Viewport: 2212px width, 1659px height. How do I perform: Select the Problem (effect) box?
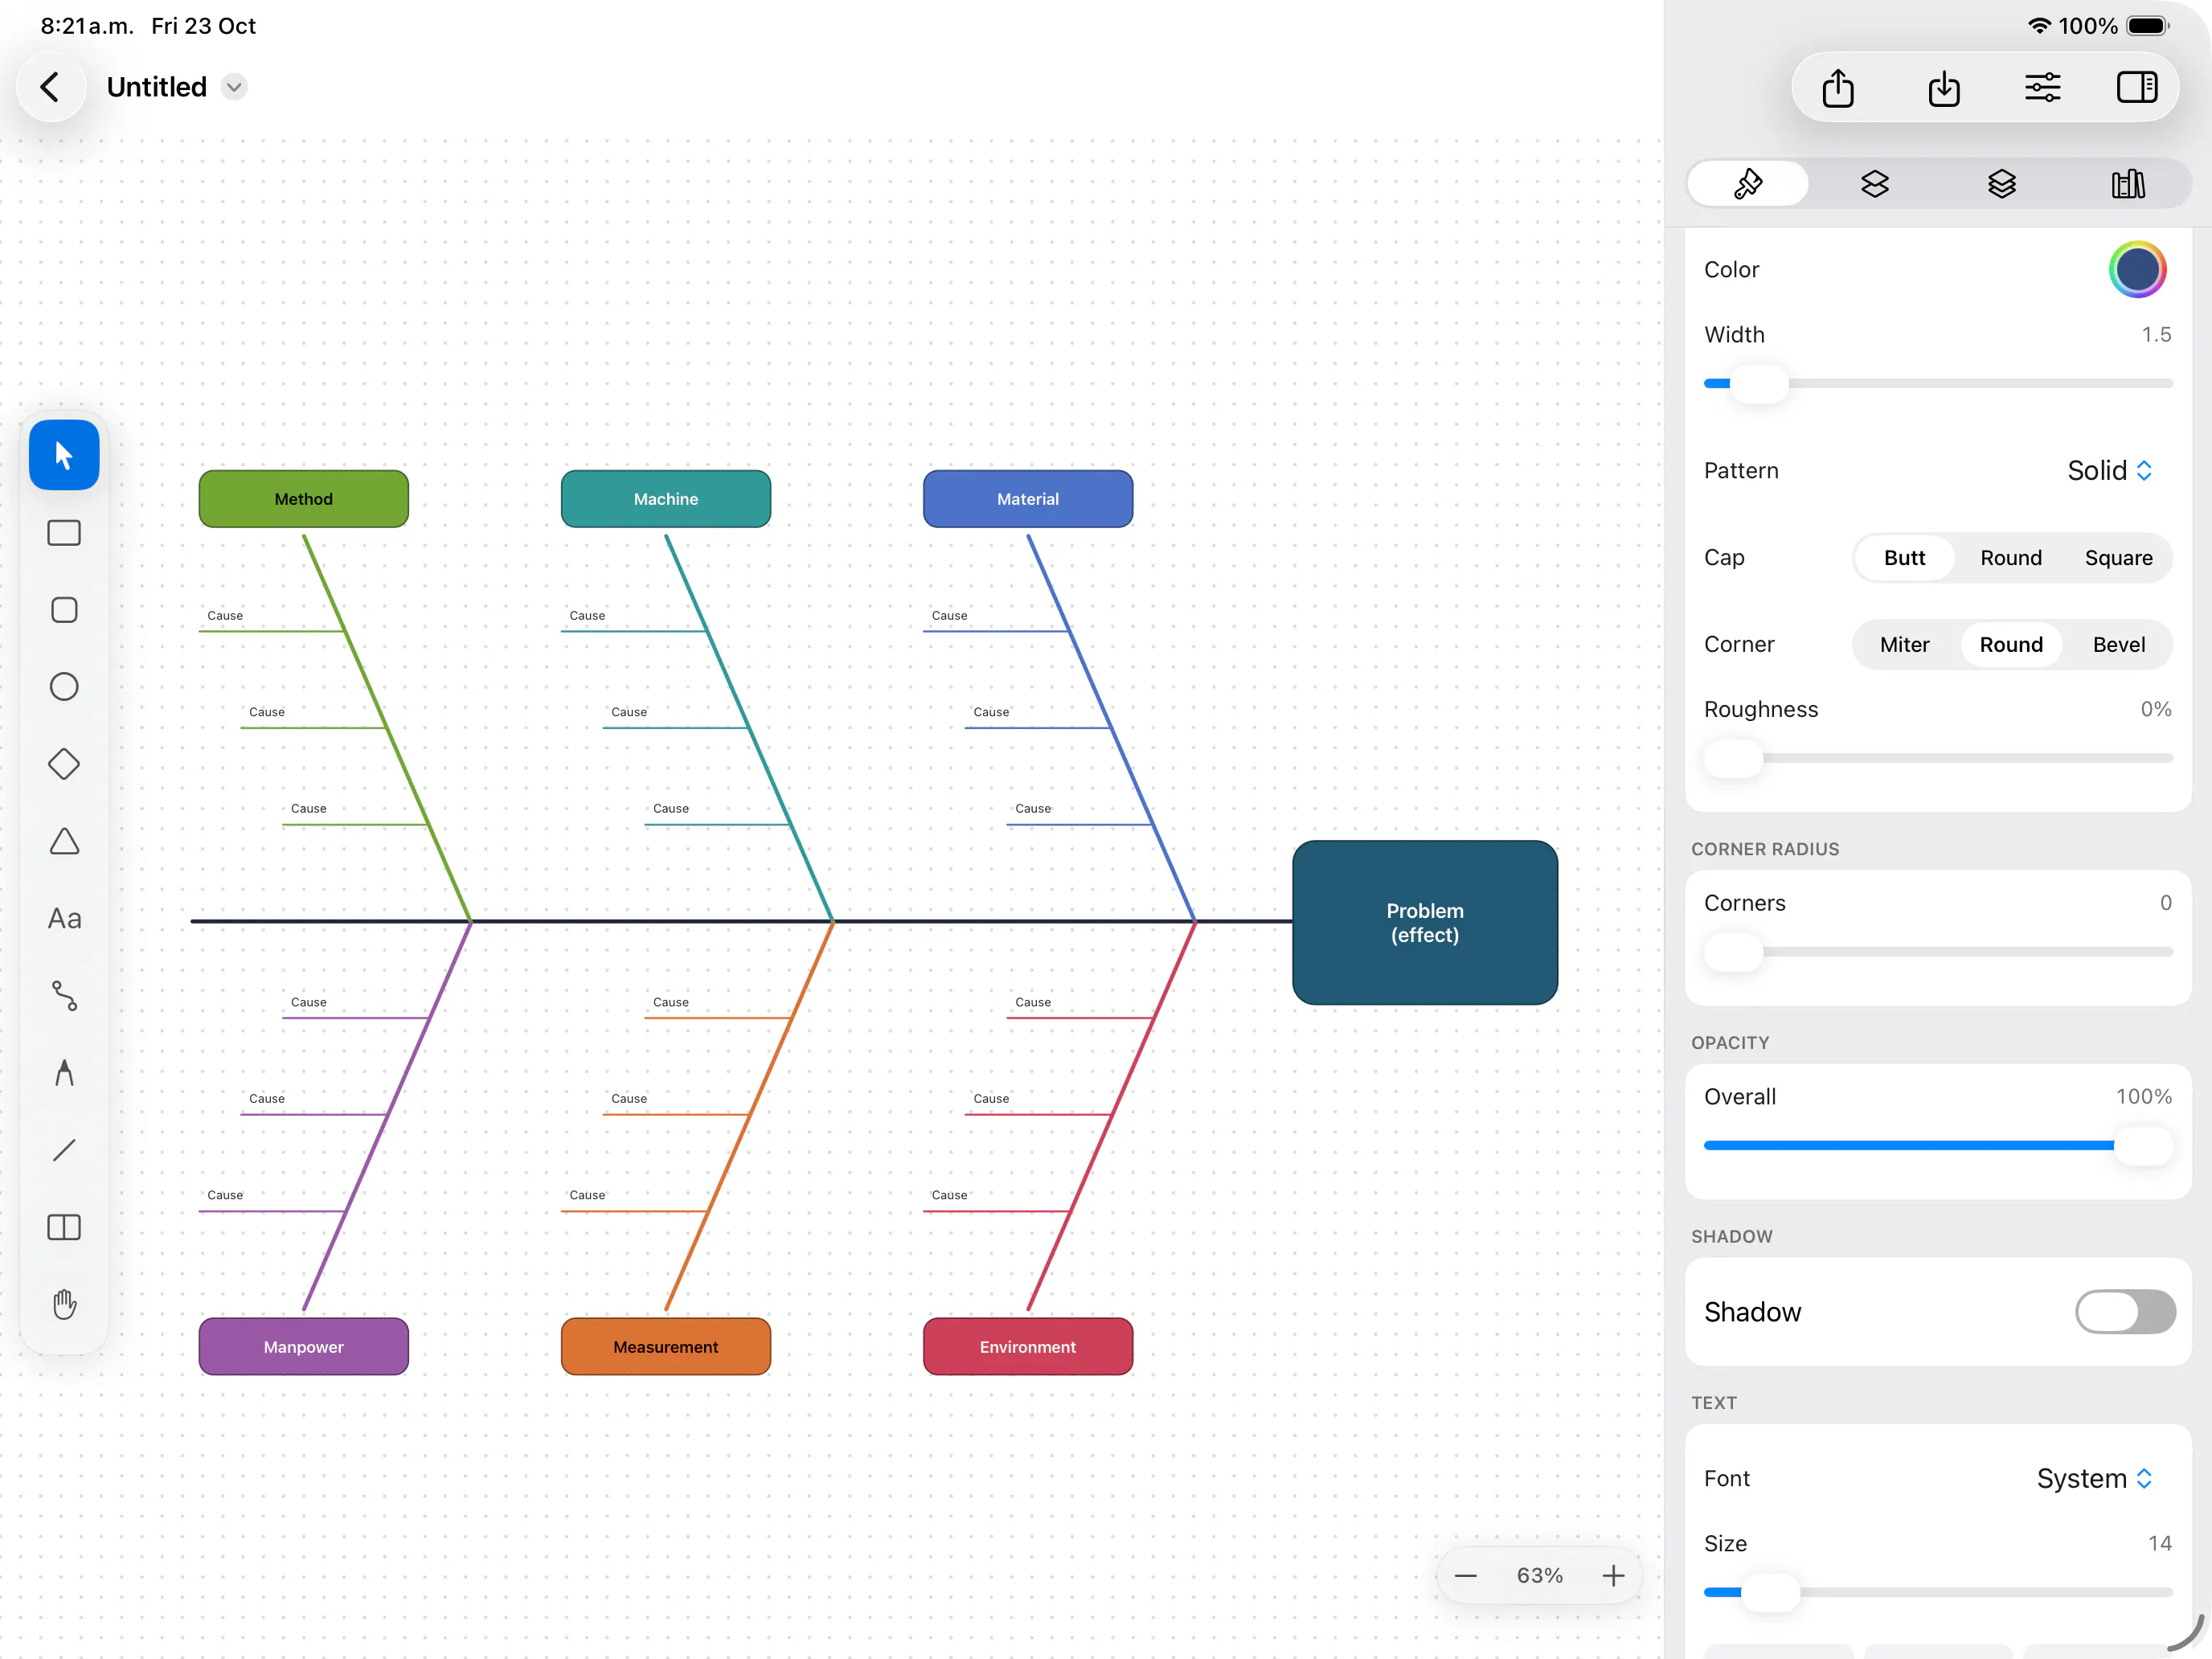(1425, 923)
